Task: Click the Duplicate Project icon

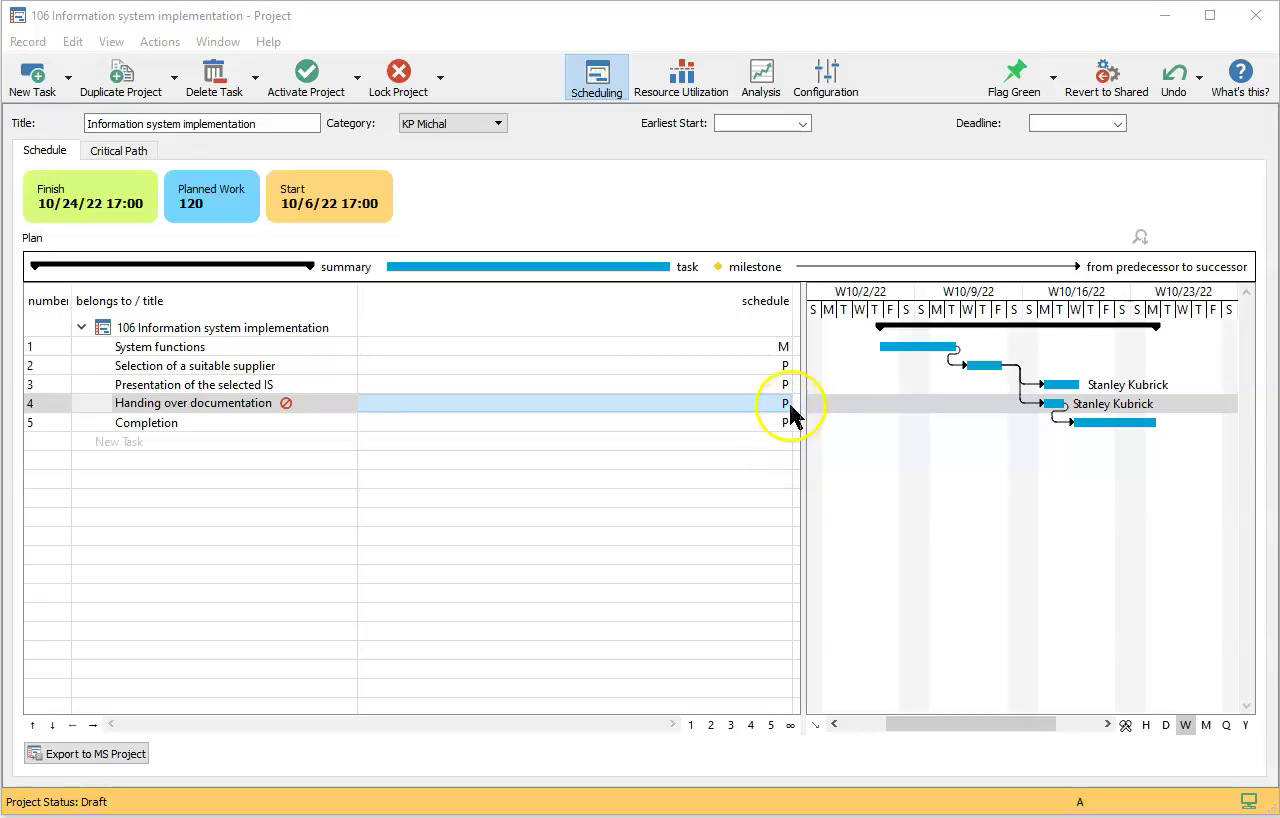Action: (121, 73)
